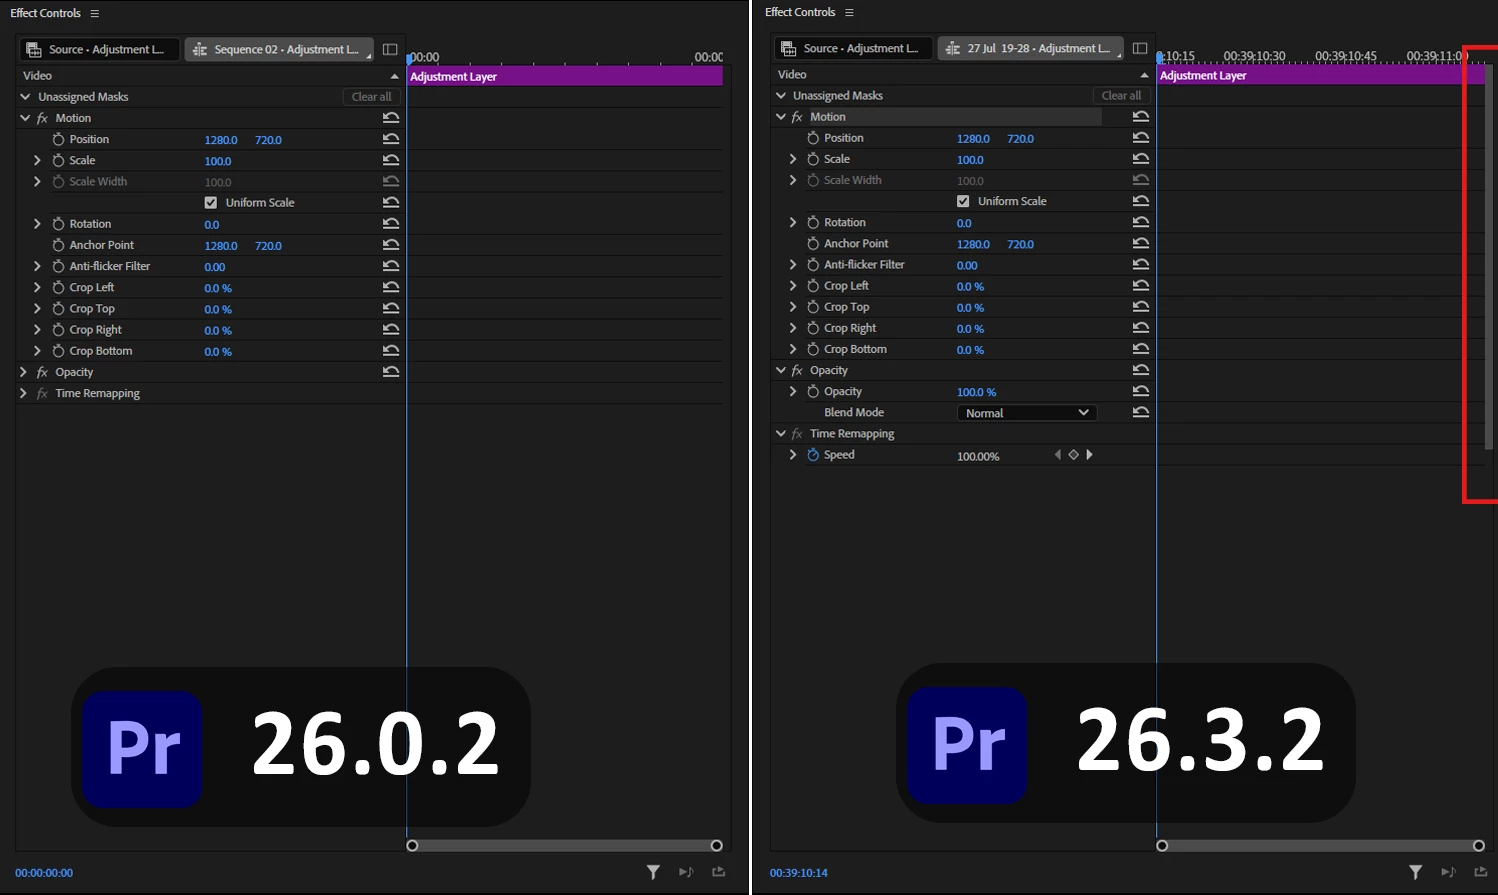Expand Scale properties in the left panel

pos(37,160)
